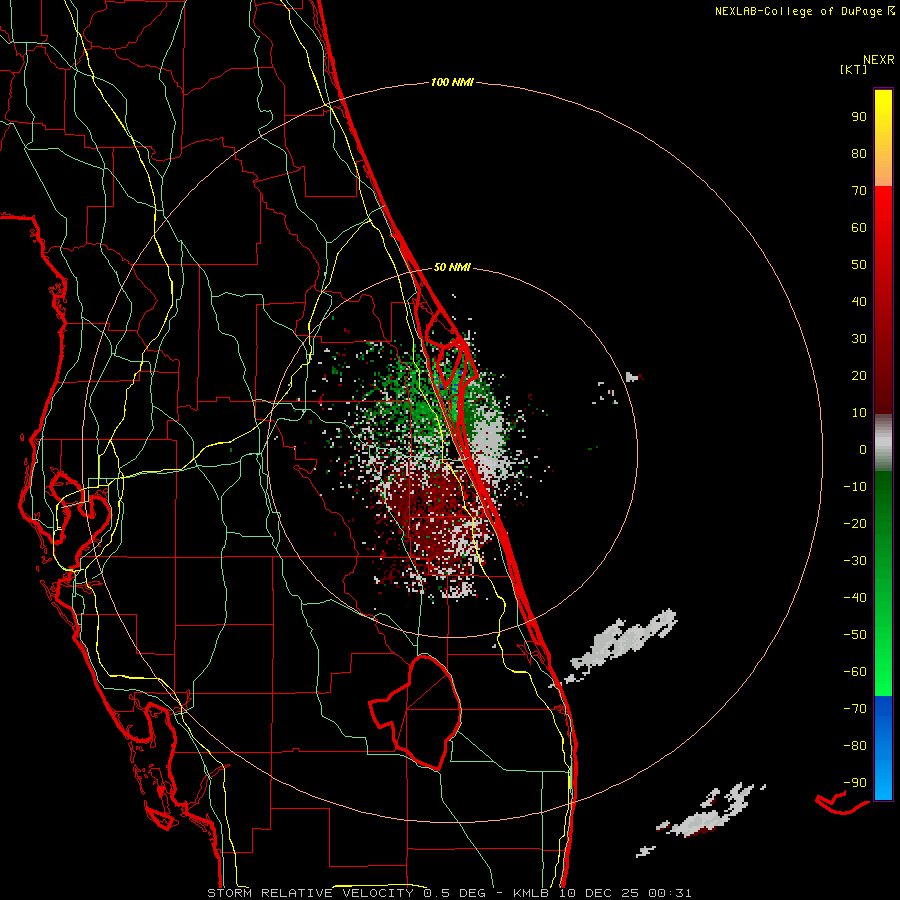The image size is (900, 900).
Task: Click the [KT] units label
Action: click(853, 69)
